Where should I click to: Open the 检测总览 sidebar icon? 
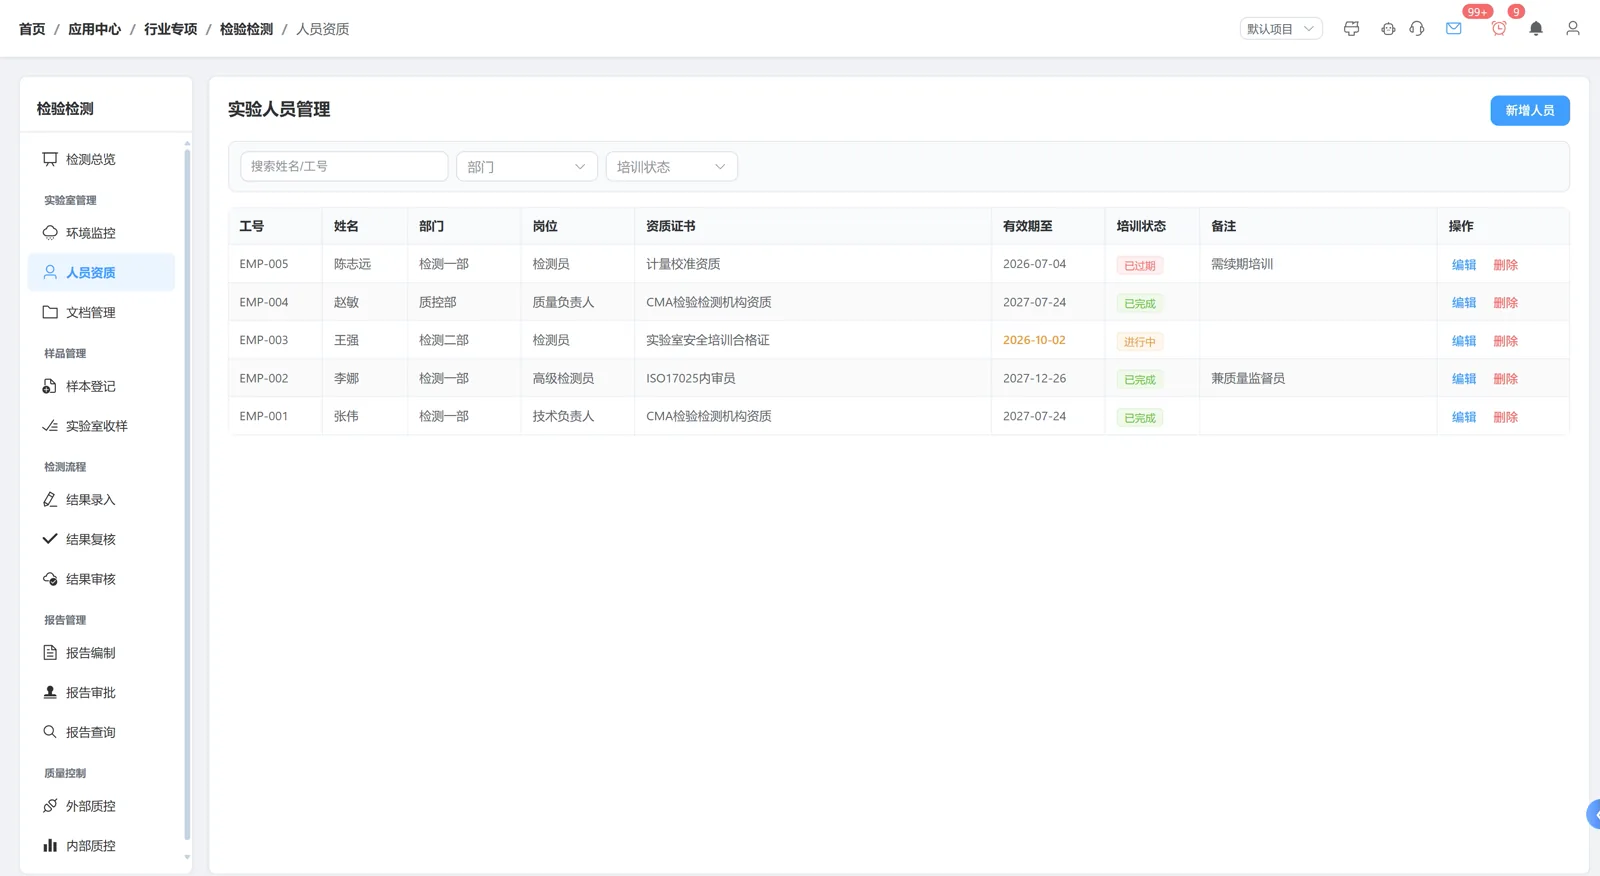[50, 159]
